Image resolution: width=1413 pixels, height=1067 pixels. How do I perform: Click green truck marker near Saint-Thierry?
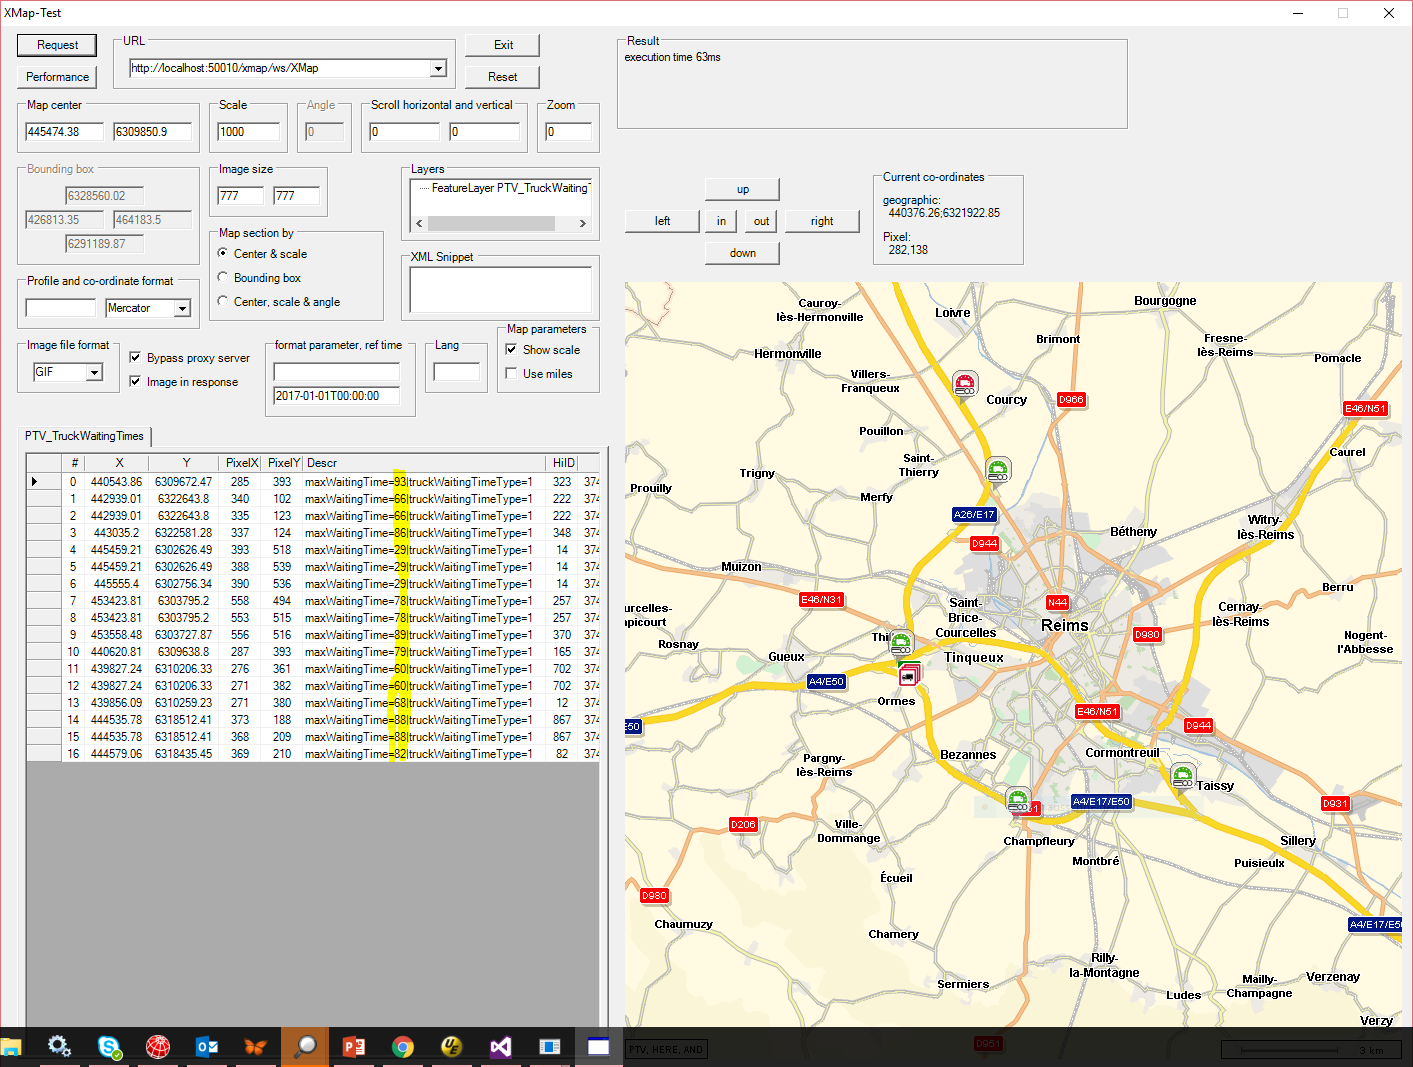[998, 469]
